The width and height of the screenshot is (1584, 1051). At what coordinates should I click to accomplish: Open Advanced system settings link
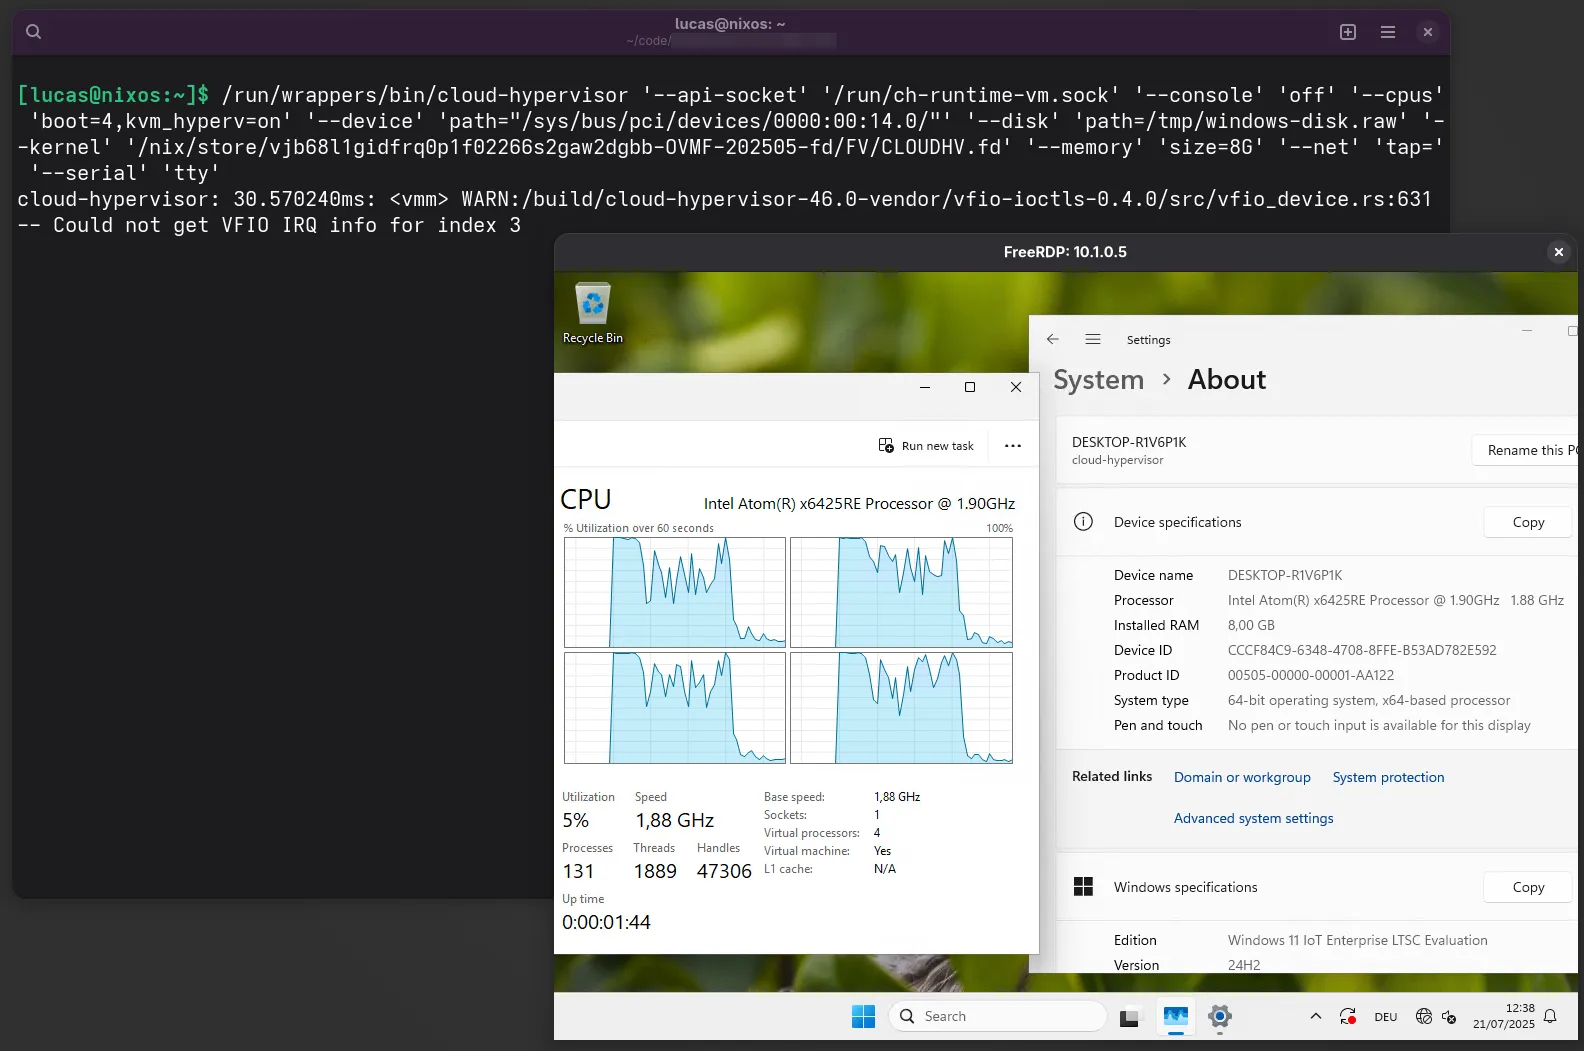coord(1253,818)
